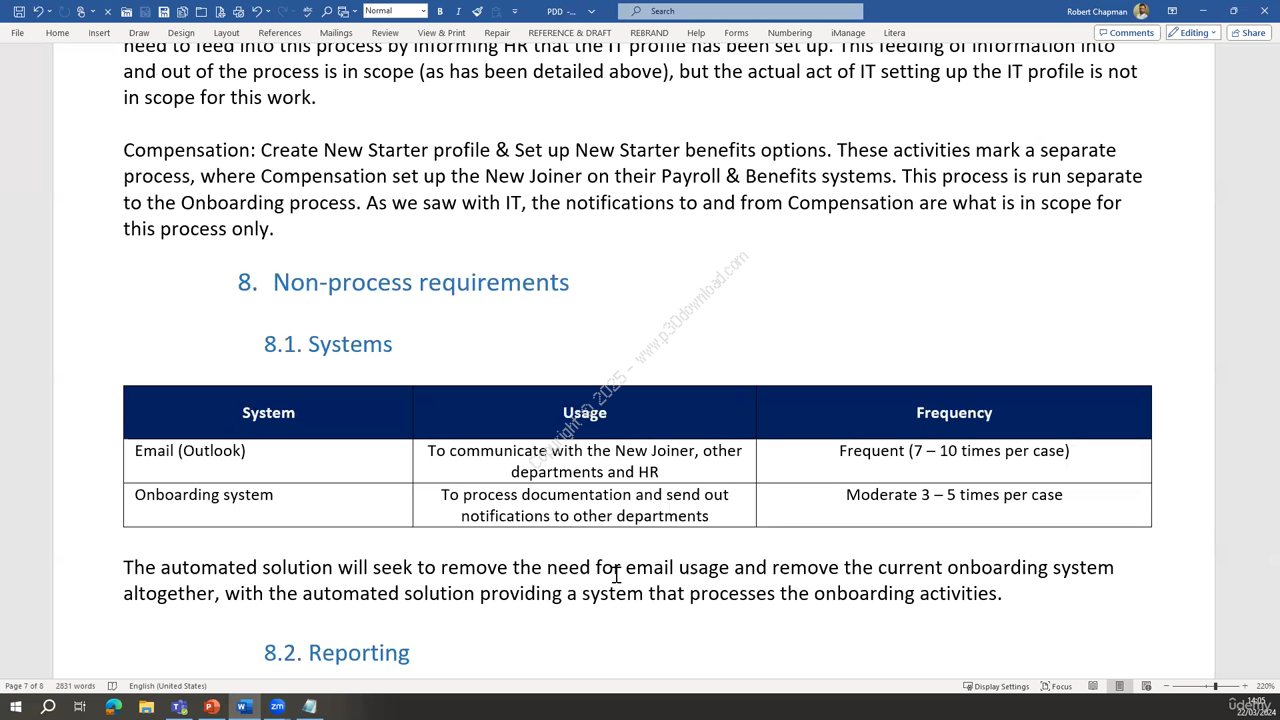The width and height of the screenshot is (1280, 720).
Task: Select the Format Painter brush icon
Action: (477, 11)
